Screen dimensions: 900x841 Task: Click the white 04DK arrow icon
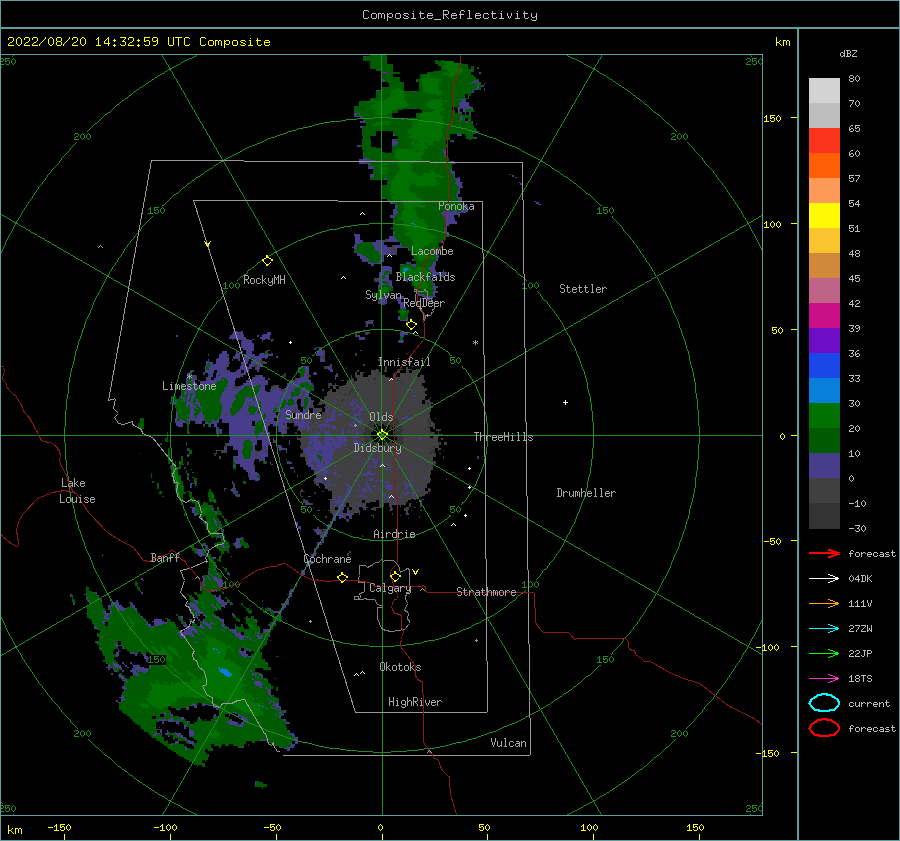click(824, 579)
